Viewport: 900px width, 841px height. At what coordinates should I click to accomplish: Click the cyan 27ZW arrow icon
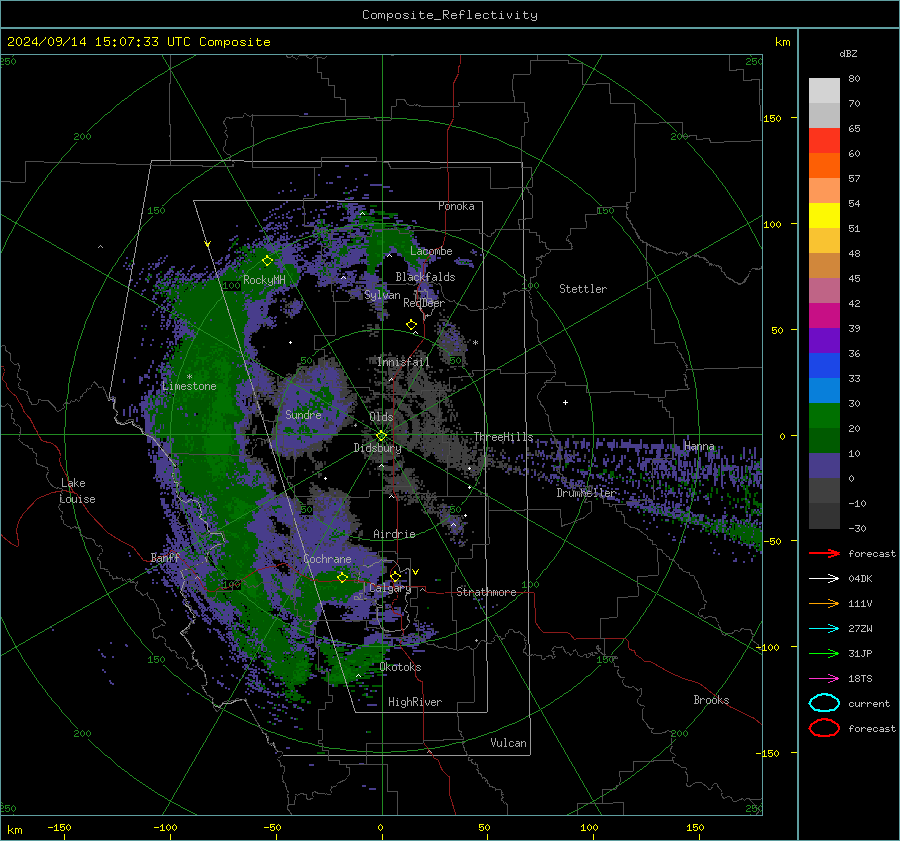(x=824, y=629)
